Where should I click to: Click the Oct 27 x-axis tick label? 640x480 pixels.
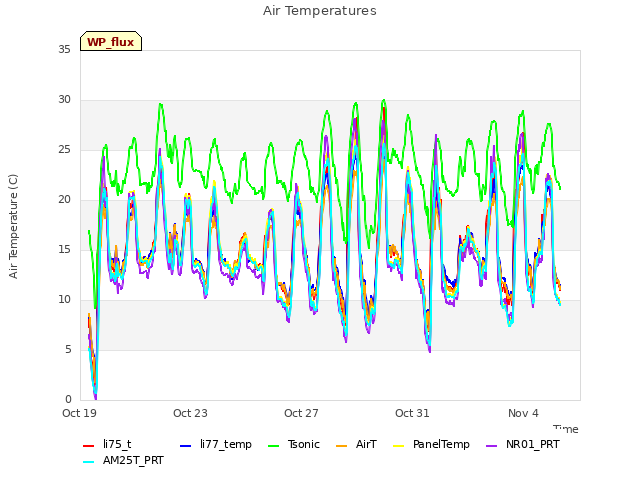coord(301,413)
